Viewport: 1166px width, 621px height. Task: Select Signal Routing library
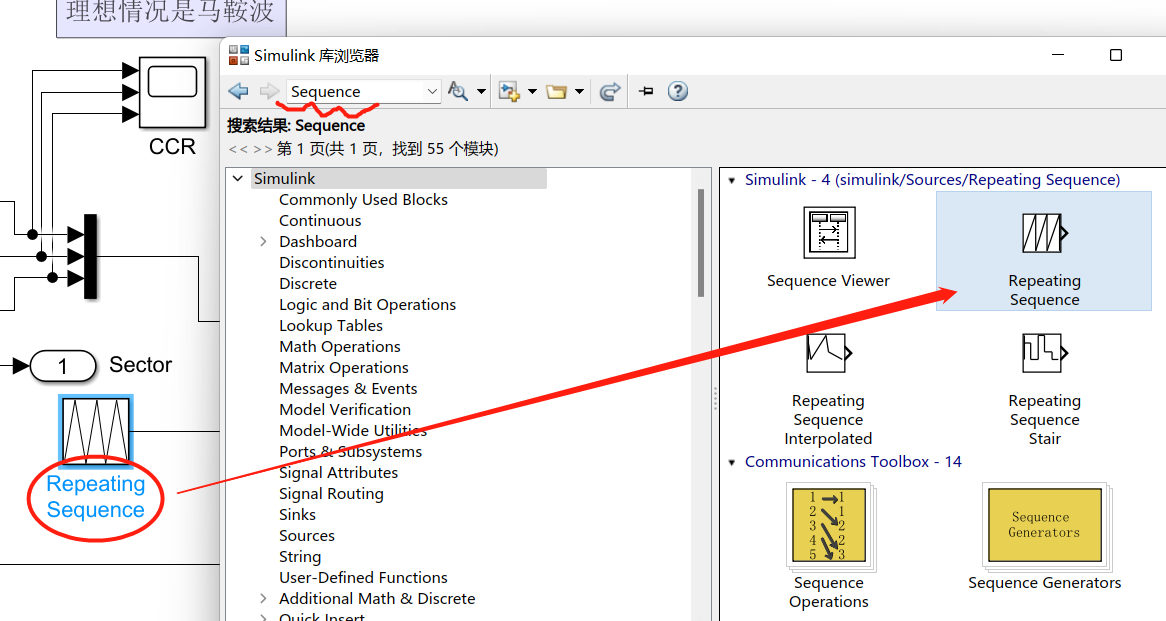(331, 493)
